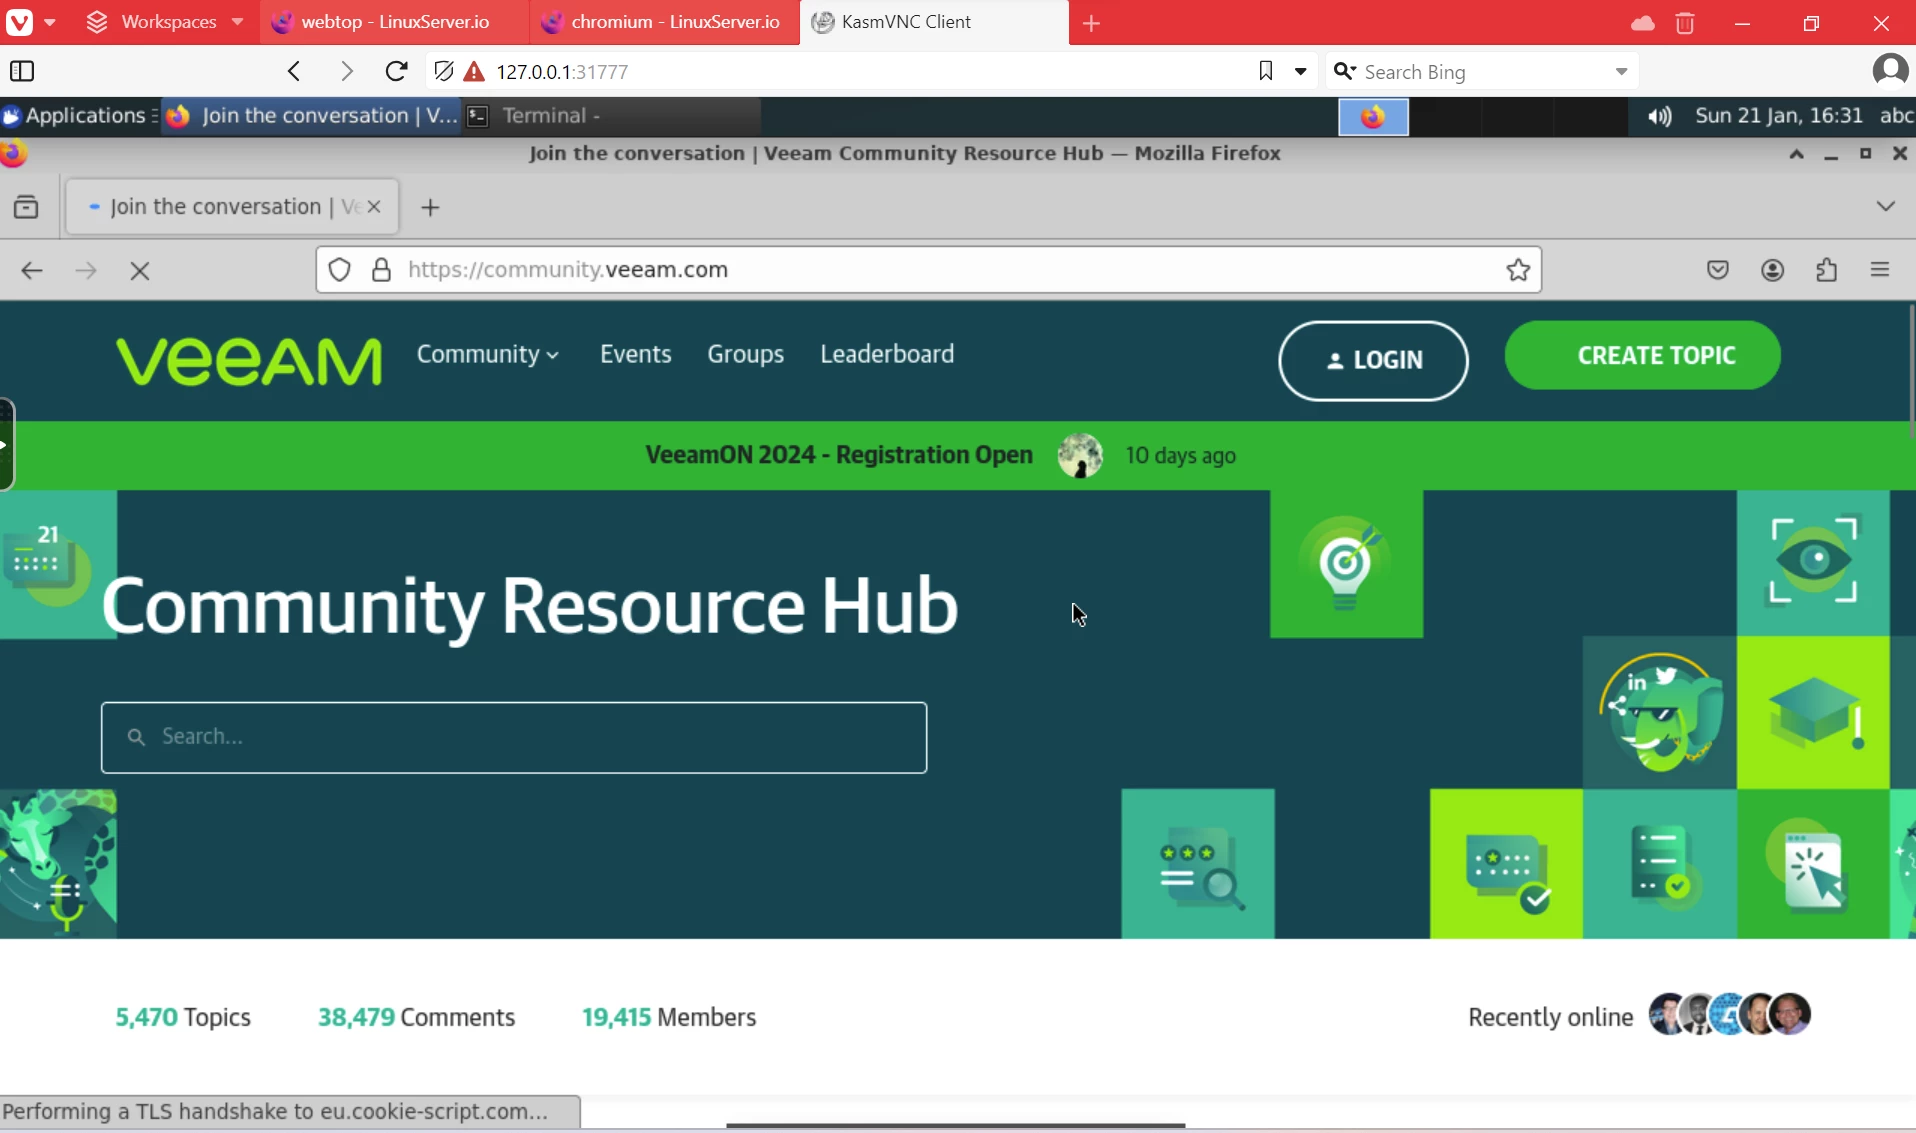
Task: Select the KasmVNC Client tab
Action: (933, 22)
